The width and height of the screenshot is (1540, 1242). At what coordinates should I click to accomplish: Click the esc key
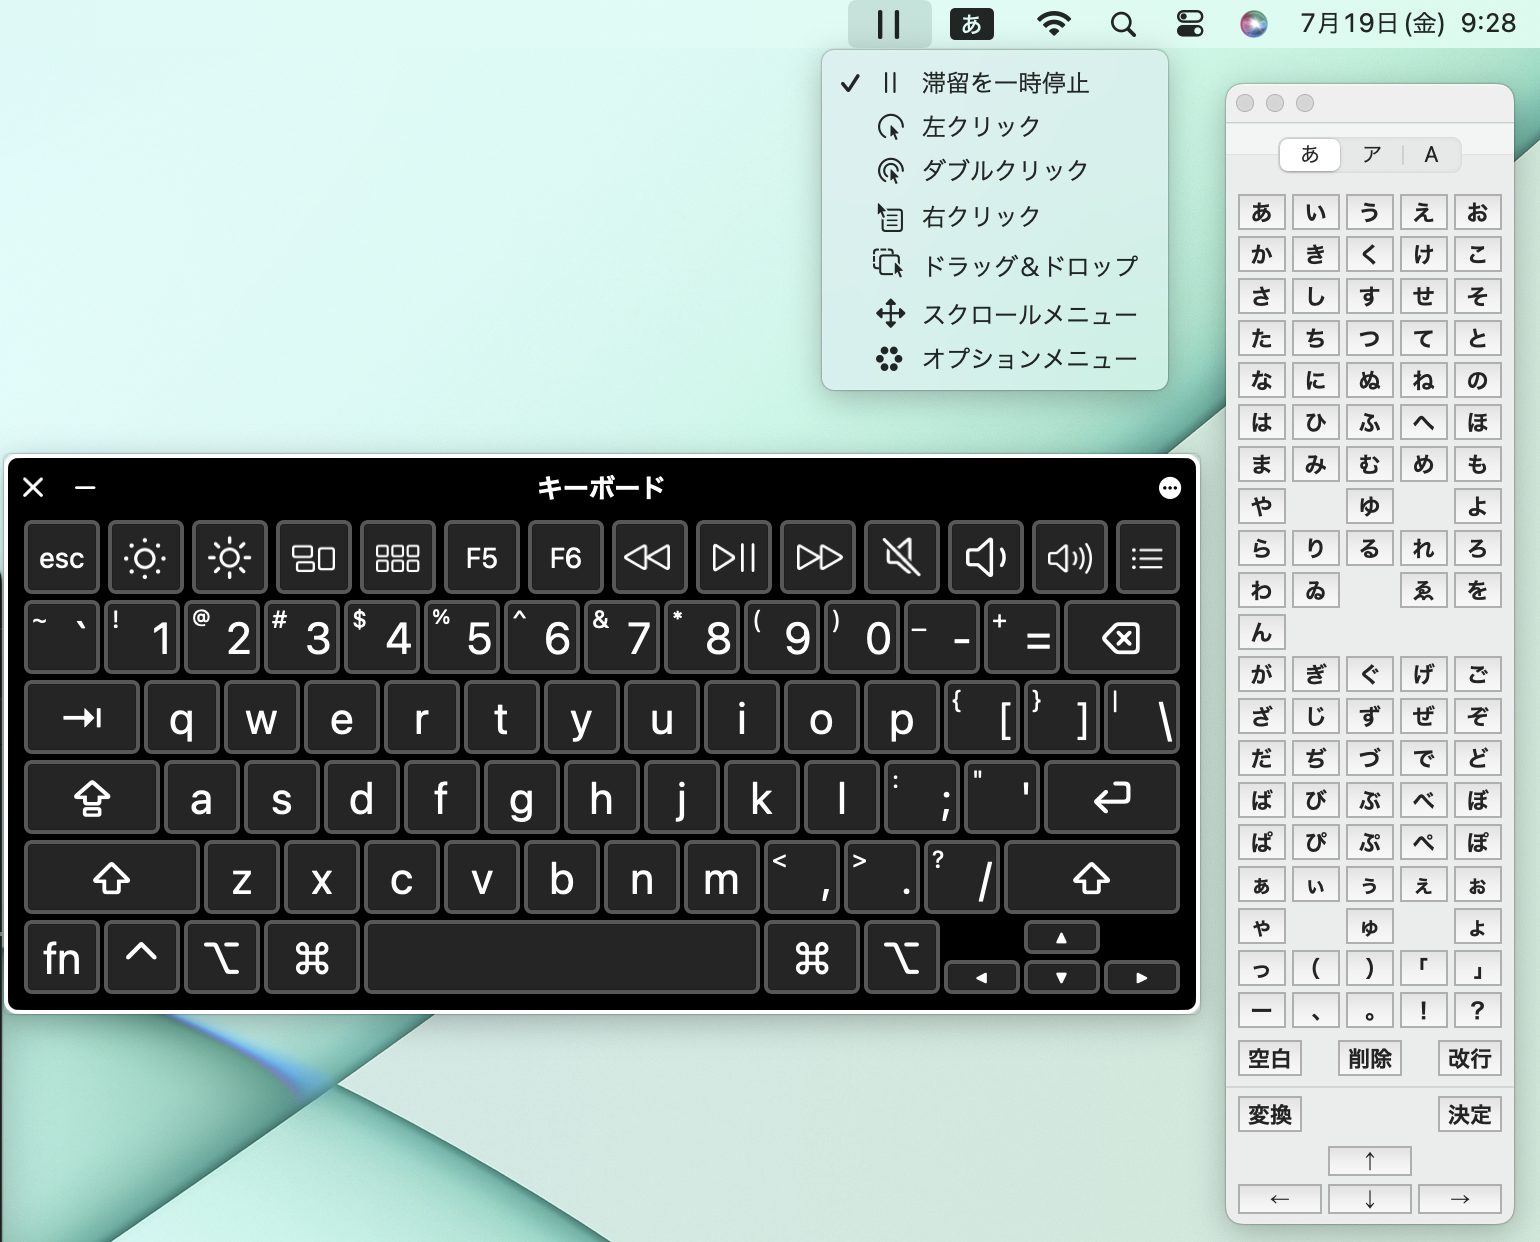62,557
